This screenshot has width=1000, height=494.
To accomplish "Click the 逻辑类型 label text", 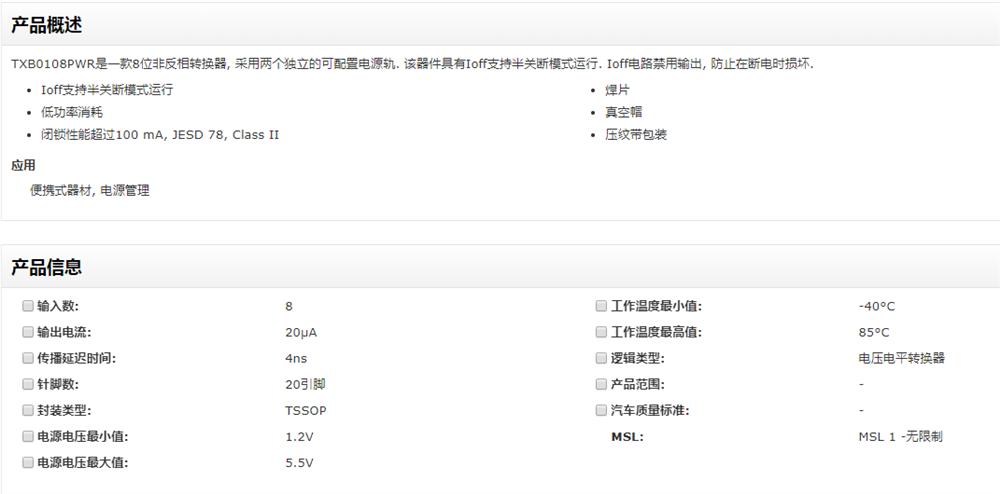I will click(637, 358).
